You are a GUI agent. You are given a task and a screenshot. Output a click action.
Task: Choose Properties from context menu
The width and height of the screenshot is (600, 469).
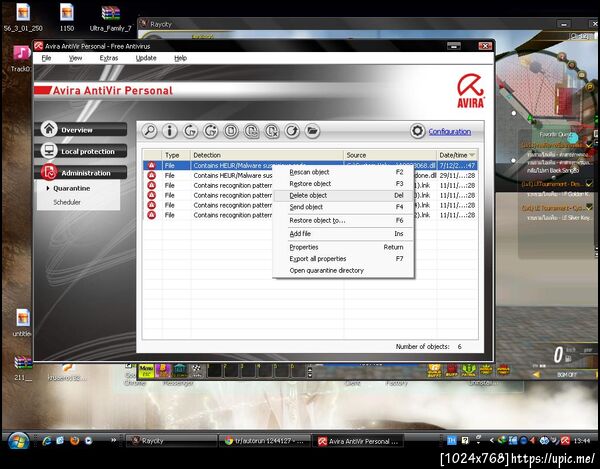[x=344, y=247]
